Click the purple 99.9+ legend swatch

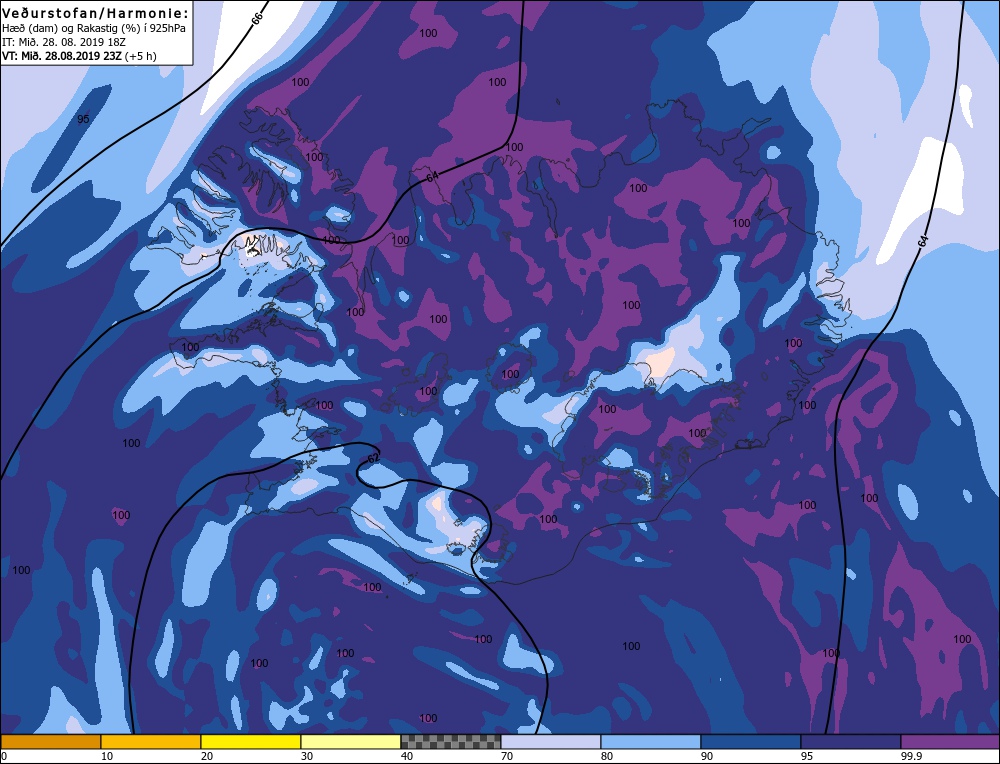(950, 742)
